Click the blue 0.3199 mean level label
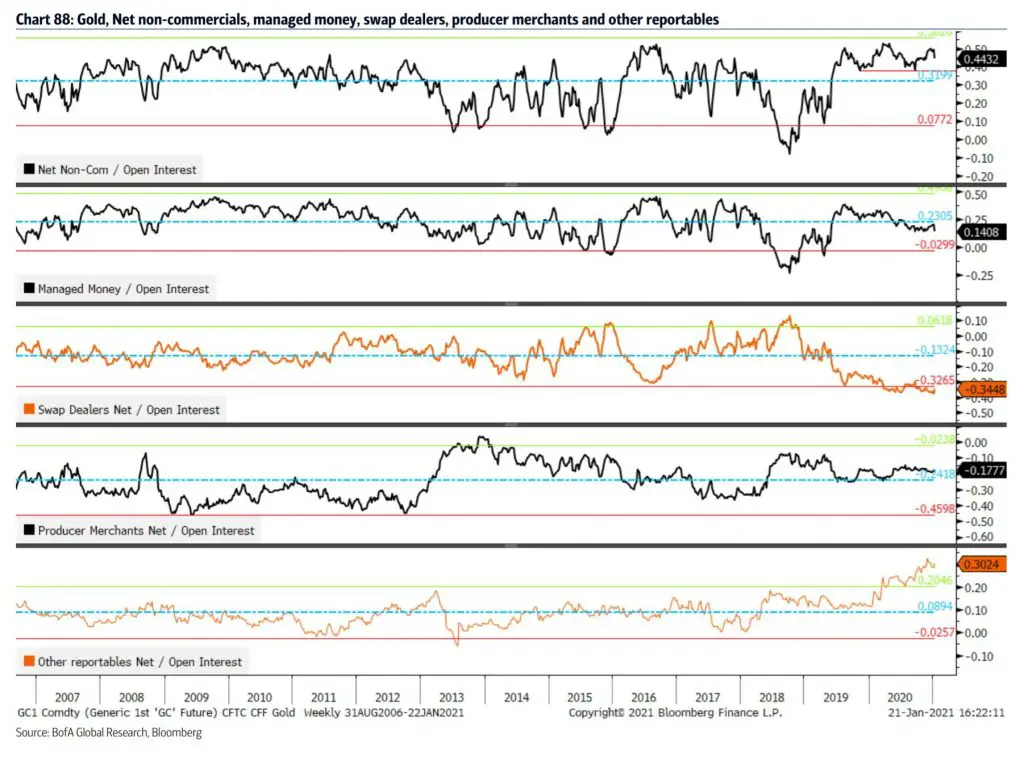Image resolution: width=1024 pixels, height=772 pixels. coord(935,75)
